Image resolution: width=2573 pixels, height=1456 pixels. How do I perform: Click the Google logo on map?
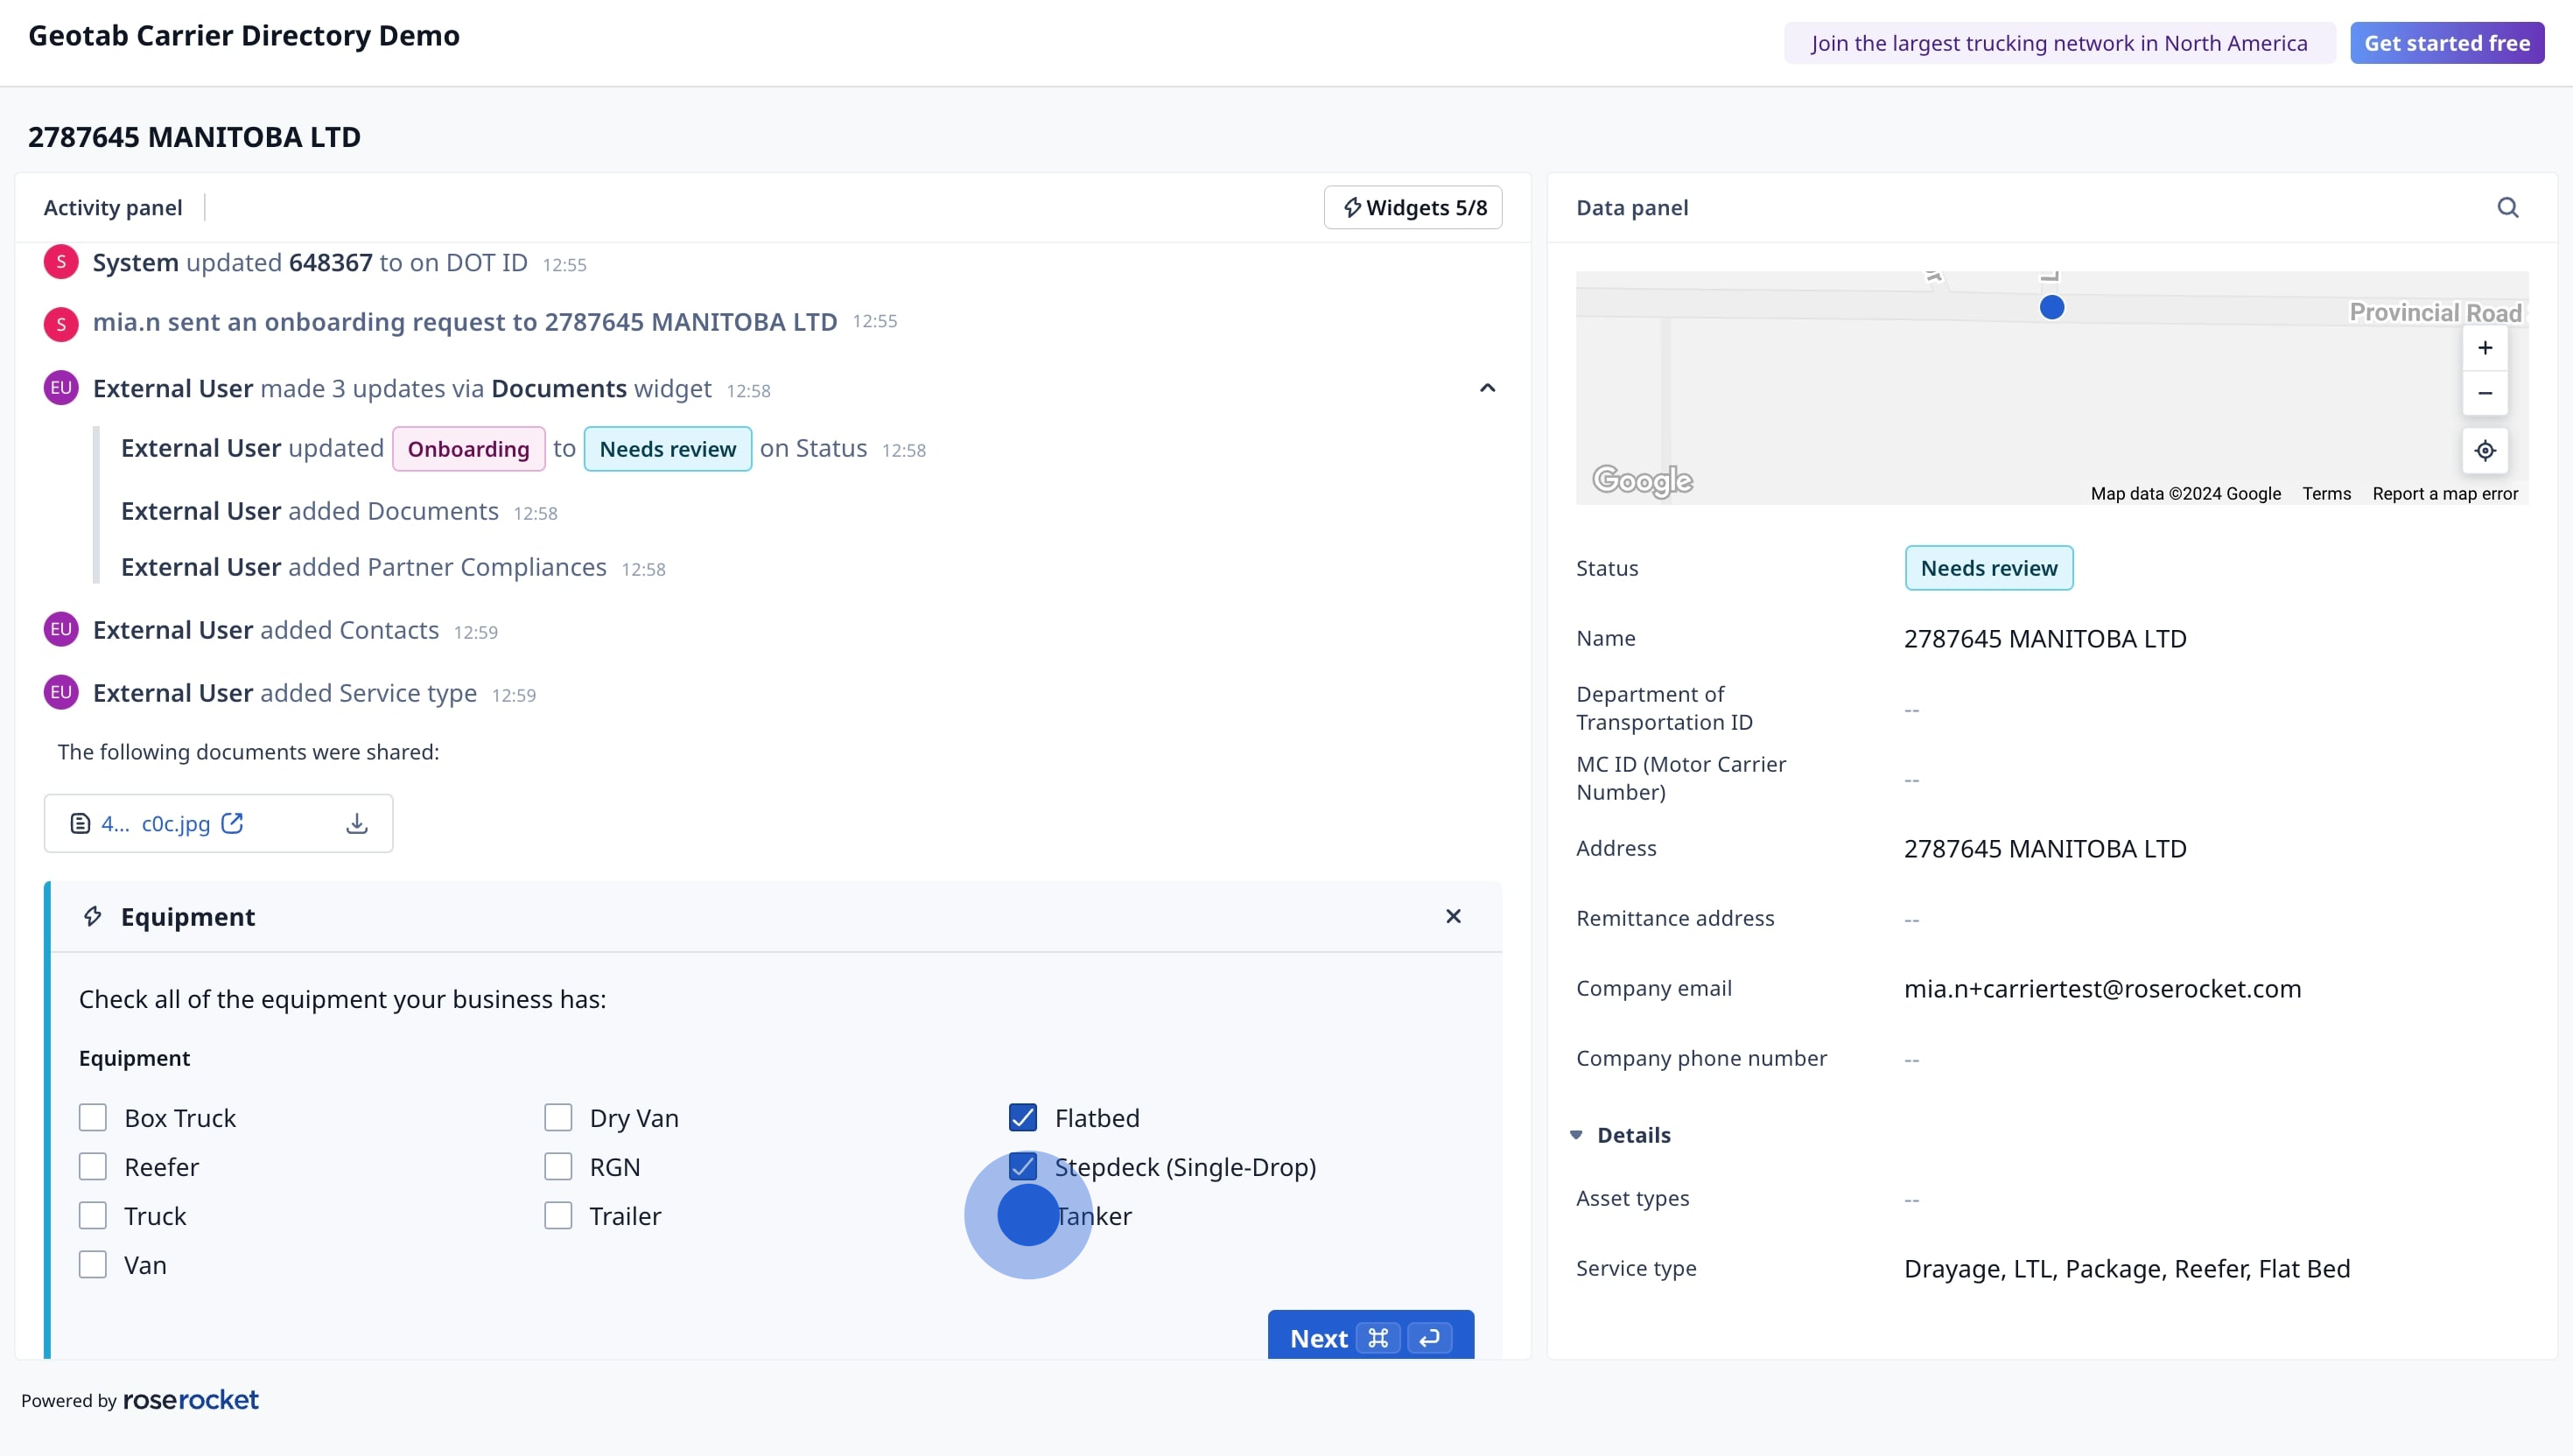pyautogui.click(x=1642, y=481)
